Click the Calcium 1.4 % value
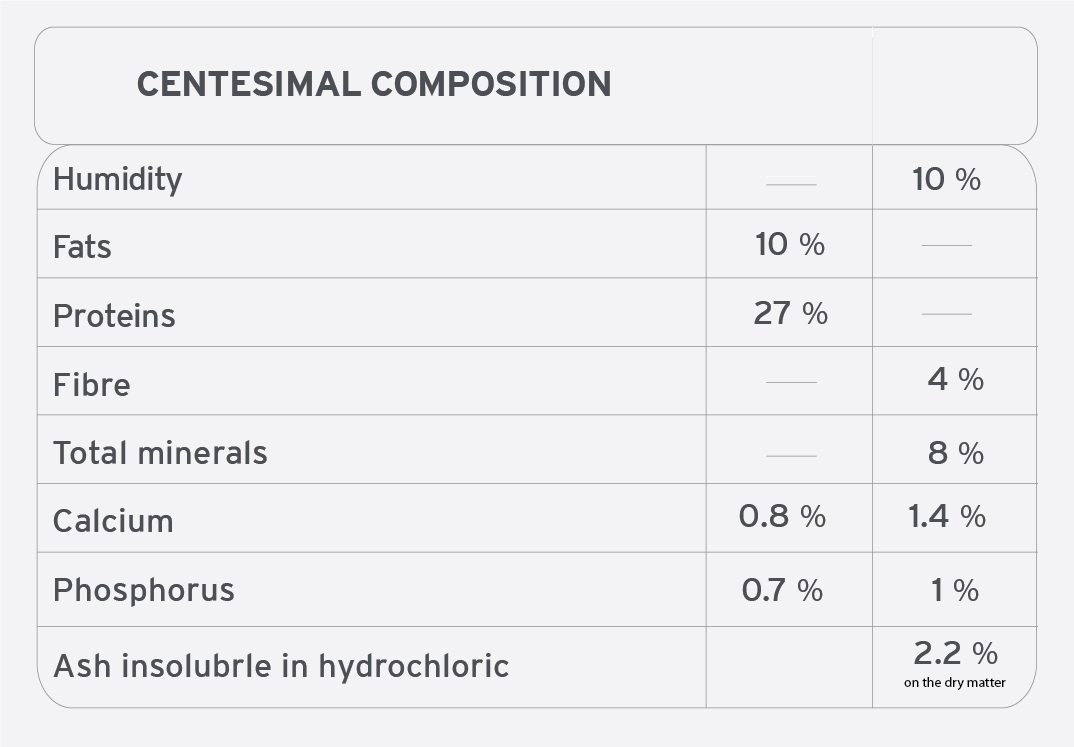1074x747 pixels. point(947,516)
